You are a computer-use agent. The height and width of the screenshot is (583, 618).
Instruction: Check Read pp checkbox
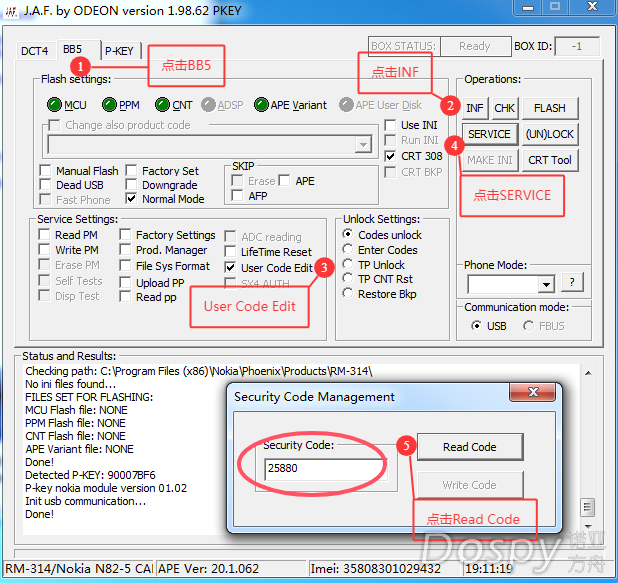point(125,296)
